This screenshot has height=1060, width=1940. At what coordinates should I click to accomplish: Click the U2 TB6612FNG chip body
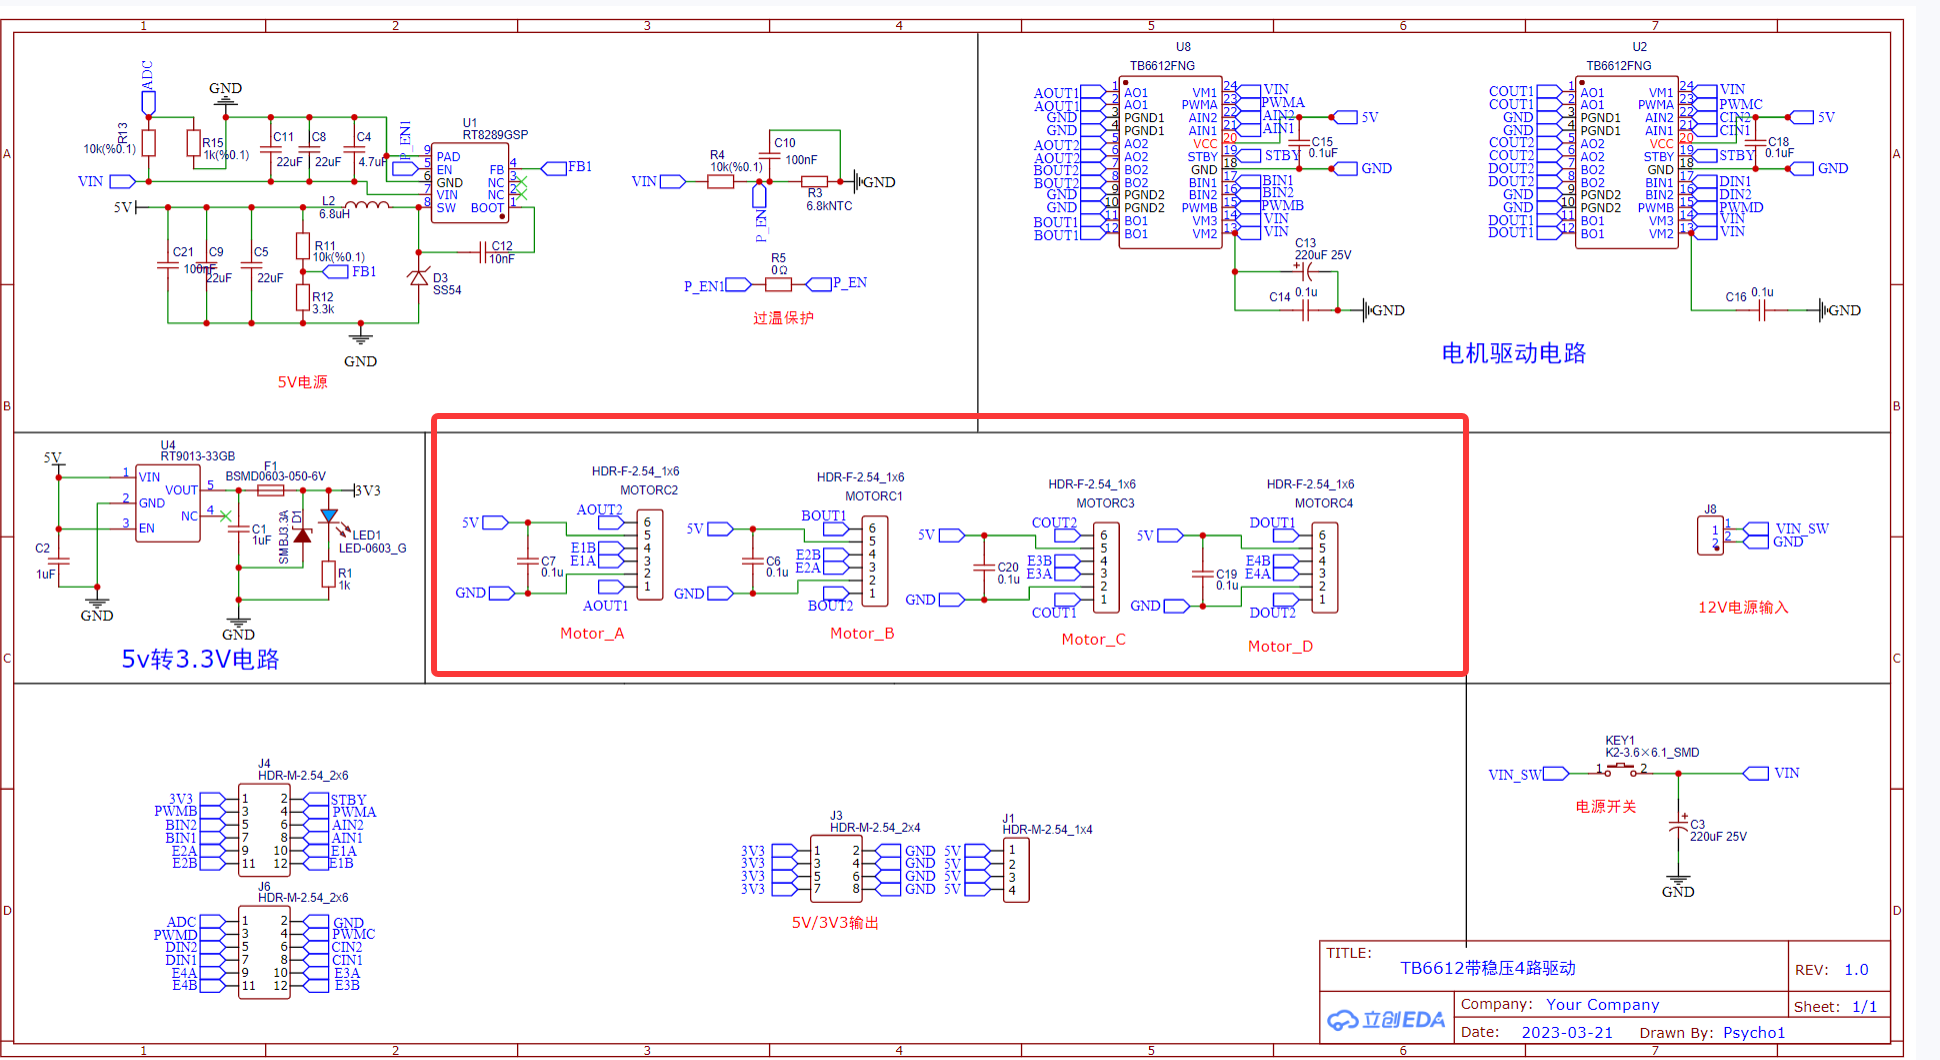[x=1627, y=161]
